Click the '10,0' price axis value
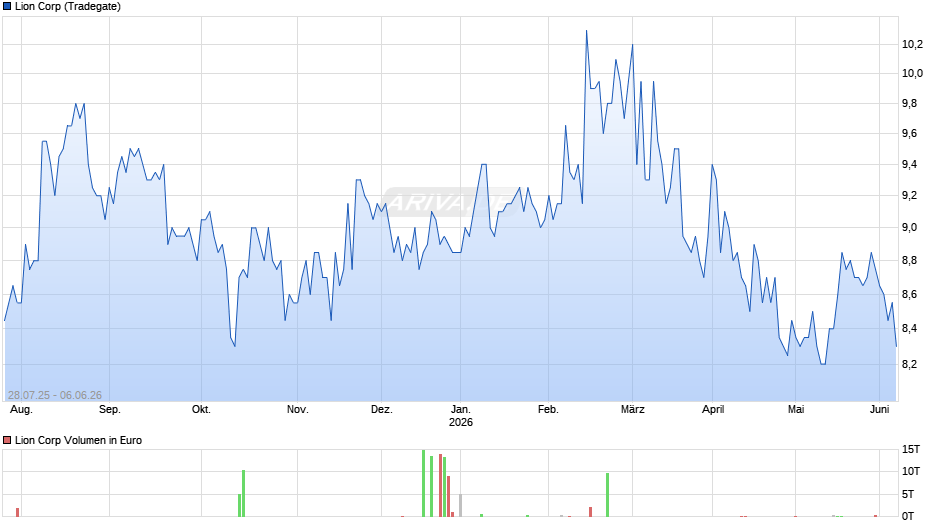This screenshot has height=526, width=940. click(912, 74)
